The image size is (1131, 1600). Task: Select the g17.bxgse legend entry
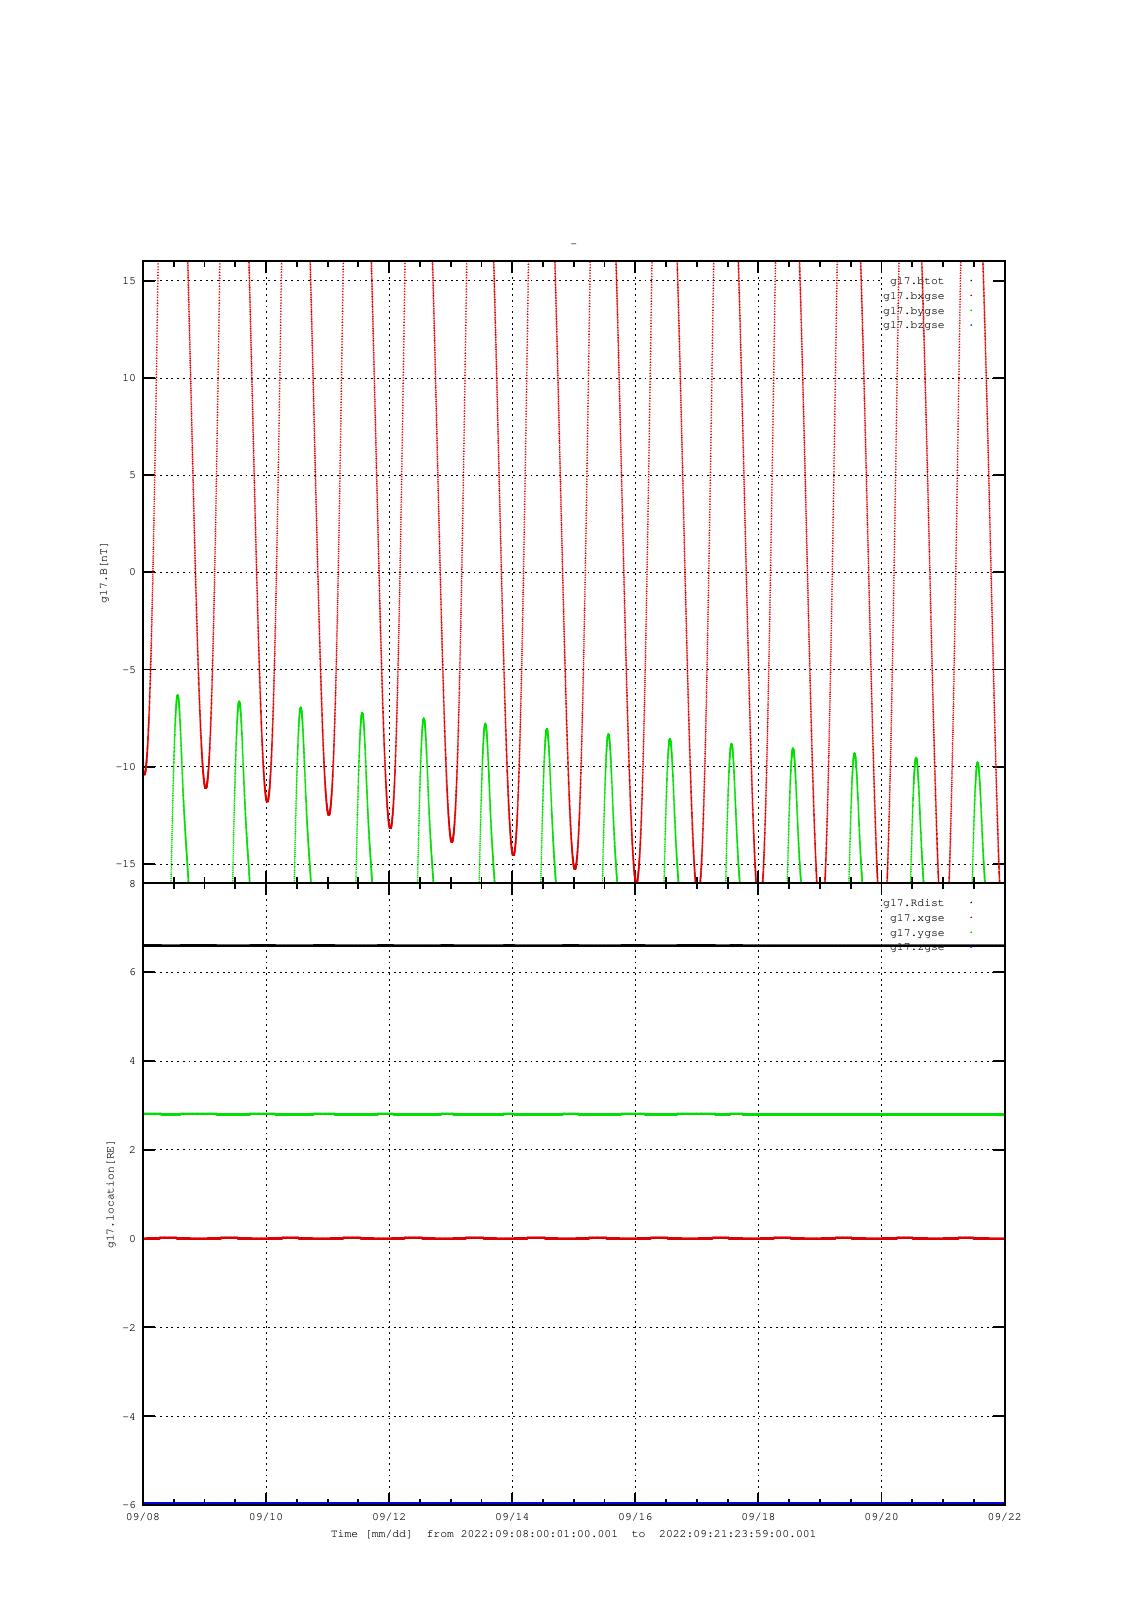point(913,296)
